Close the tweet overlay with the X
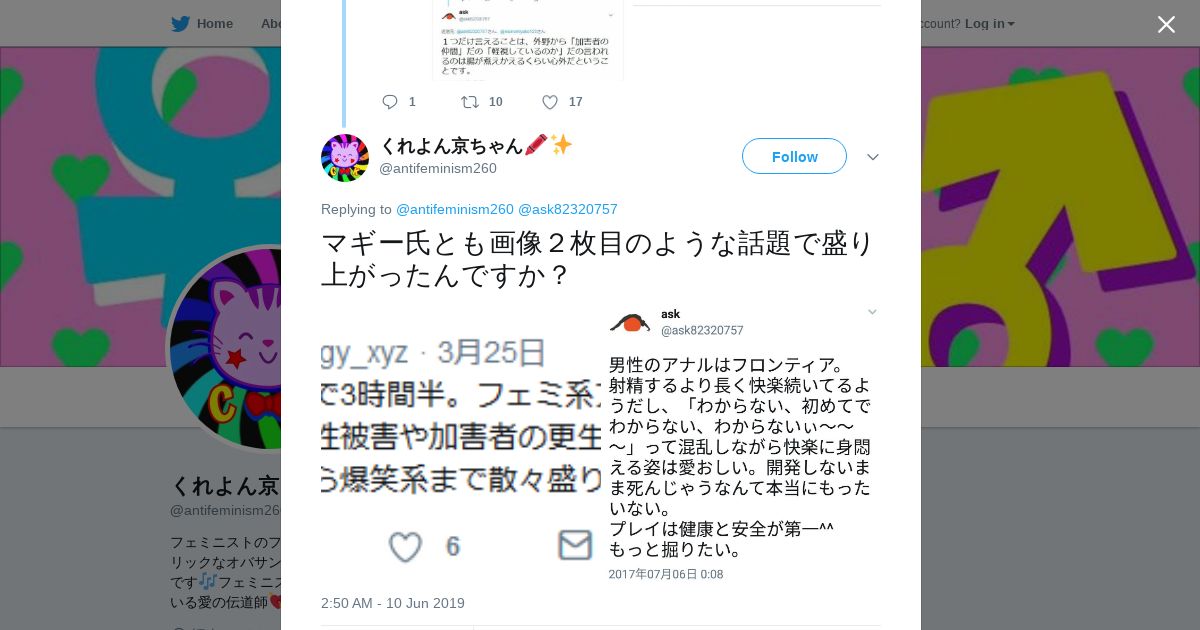The height and width of the screenshot is (630, 1200). [x=1166, y=24]
